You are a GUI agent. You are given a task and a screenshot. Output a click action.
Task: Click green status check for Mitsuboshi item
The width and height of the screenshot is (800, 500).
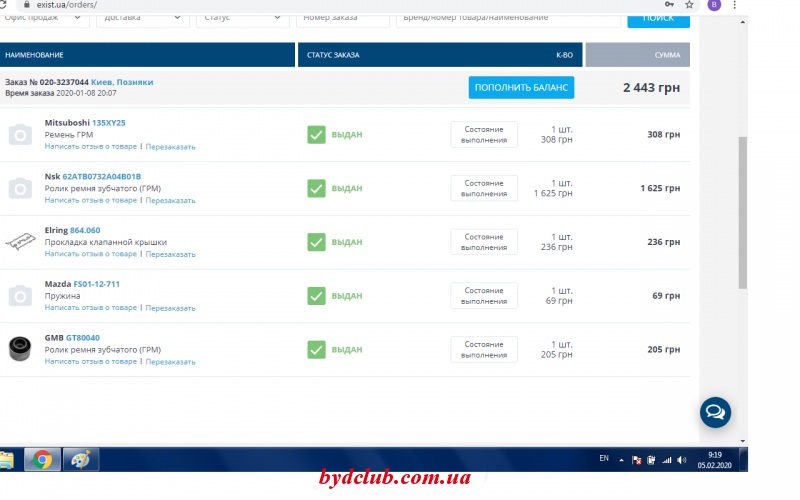coord(316,135)
